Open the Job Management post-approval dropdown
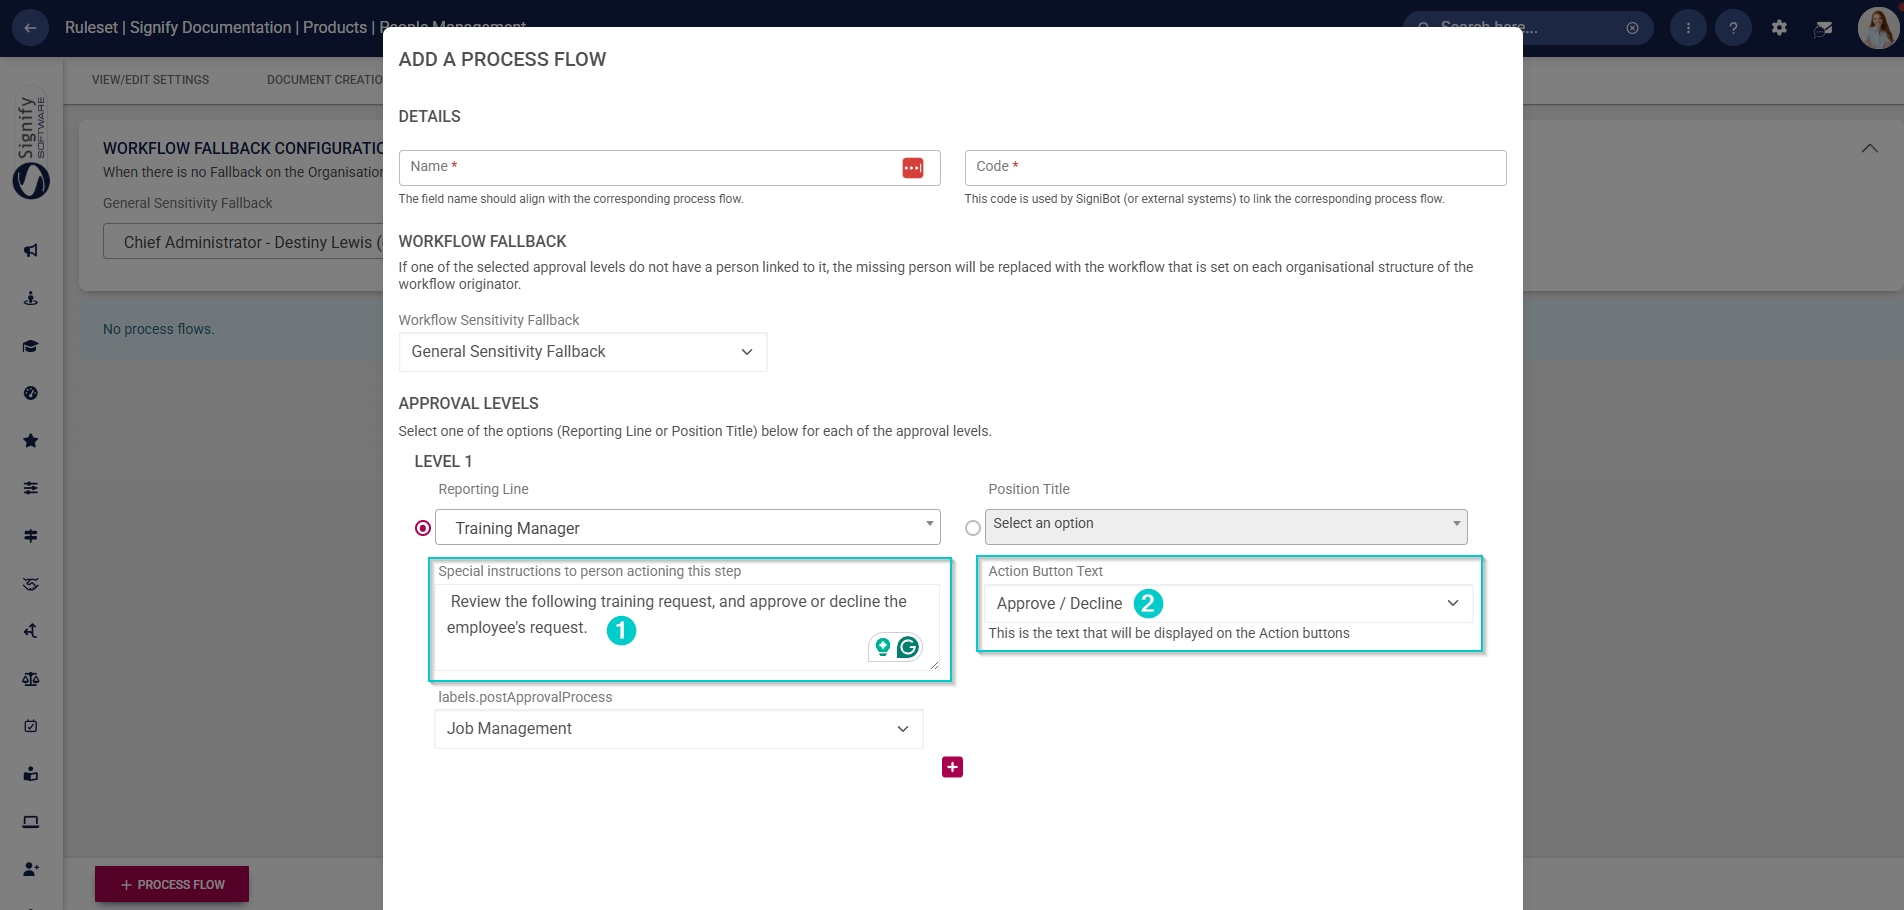The height and width of the screenshot is (910, 1904). coord(679,729)
